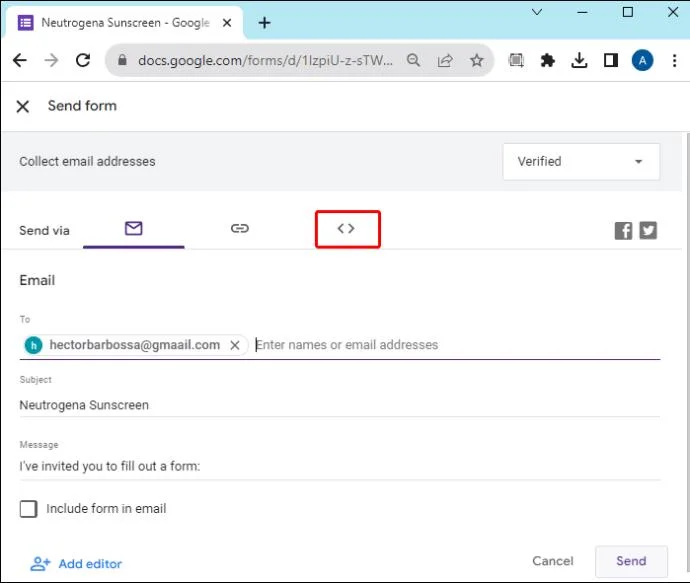
Task: View site info lock icon
Action: [x=122, y=59]
